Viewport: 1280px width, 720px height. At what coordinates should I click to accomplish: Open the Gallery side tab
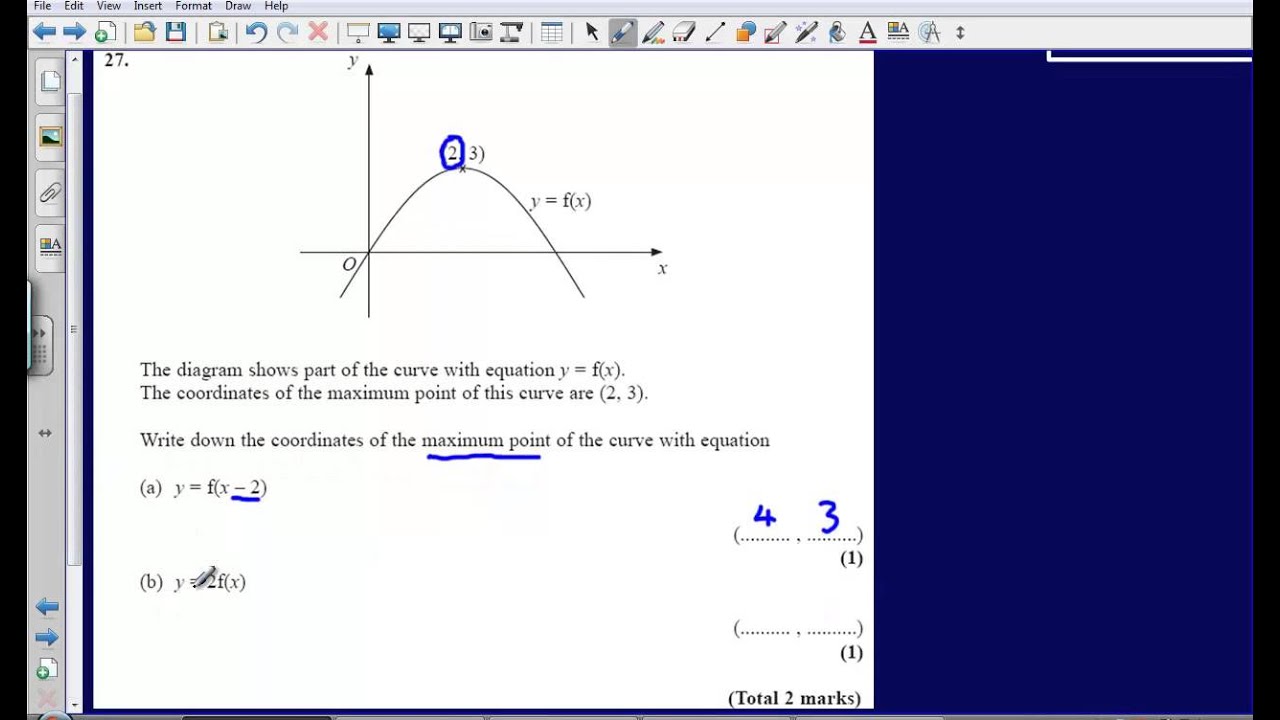pos(49,136)
